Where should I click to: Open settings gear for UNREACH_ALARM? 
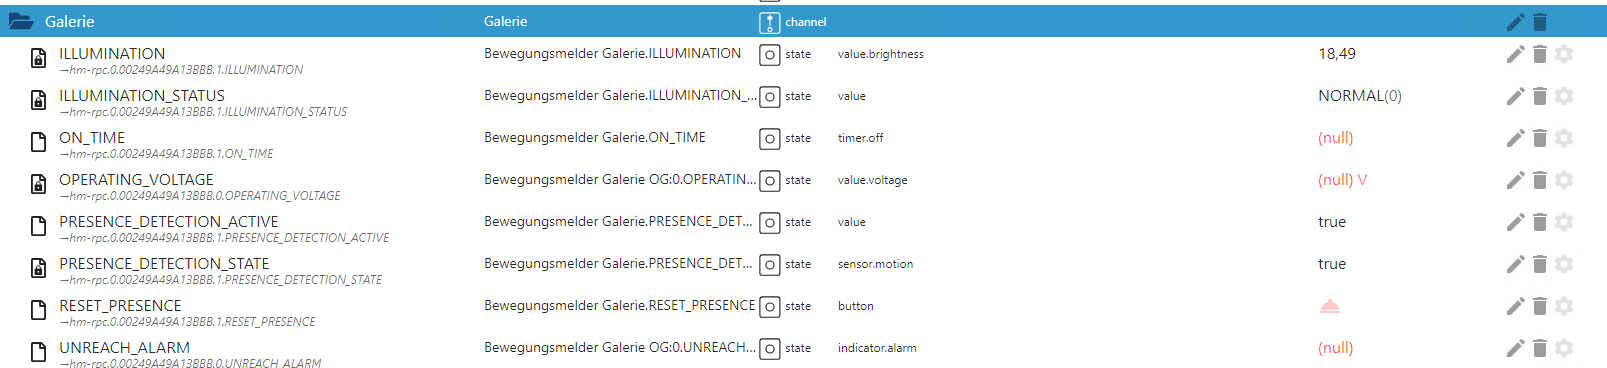(x=1564, y=348)
